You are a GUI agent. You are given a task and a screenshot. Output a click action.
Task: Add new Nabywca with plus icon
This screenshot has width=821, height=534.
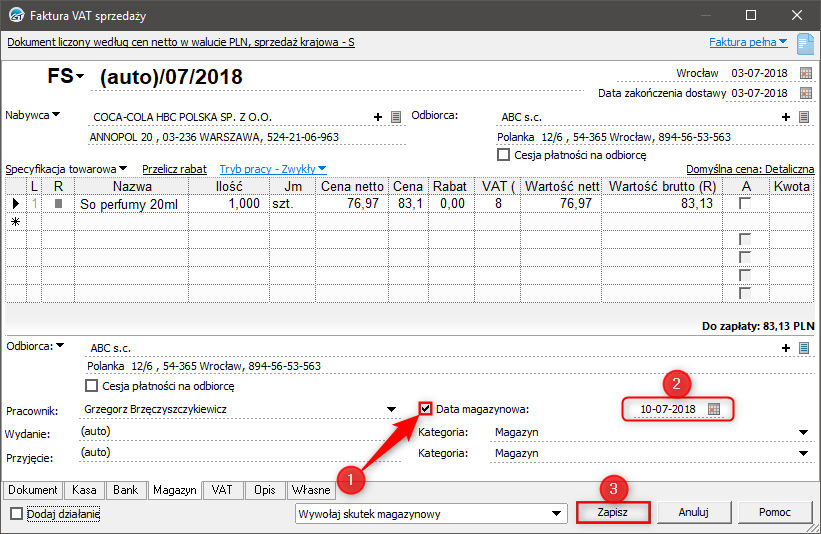(x=378, y=117)
